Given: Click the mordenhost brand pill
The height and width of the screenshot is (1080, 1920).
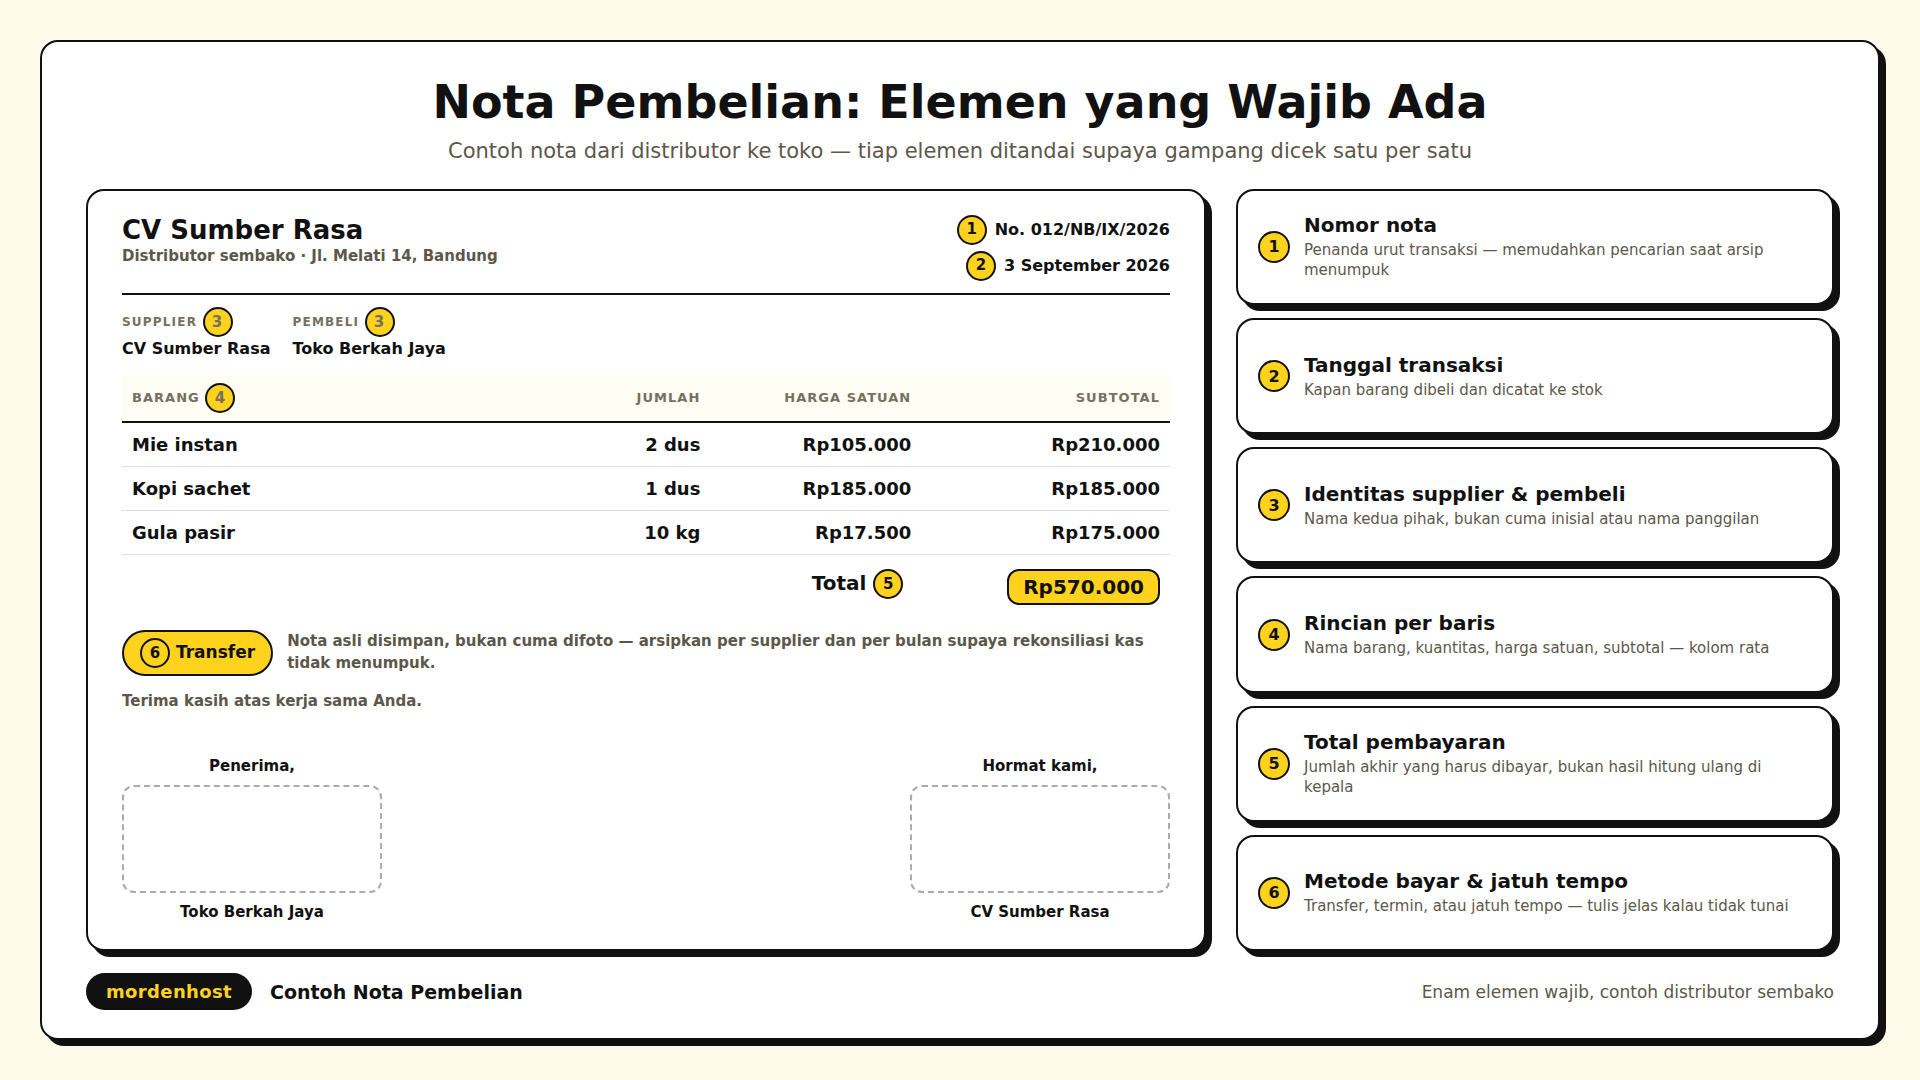Looking at the screenshot, I should [x=169, y=991].
